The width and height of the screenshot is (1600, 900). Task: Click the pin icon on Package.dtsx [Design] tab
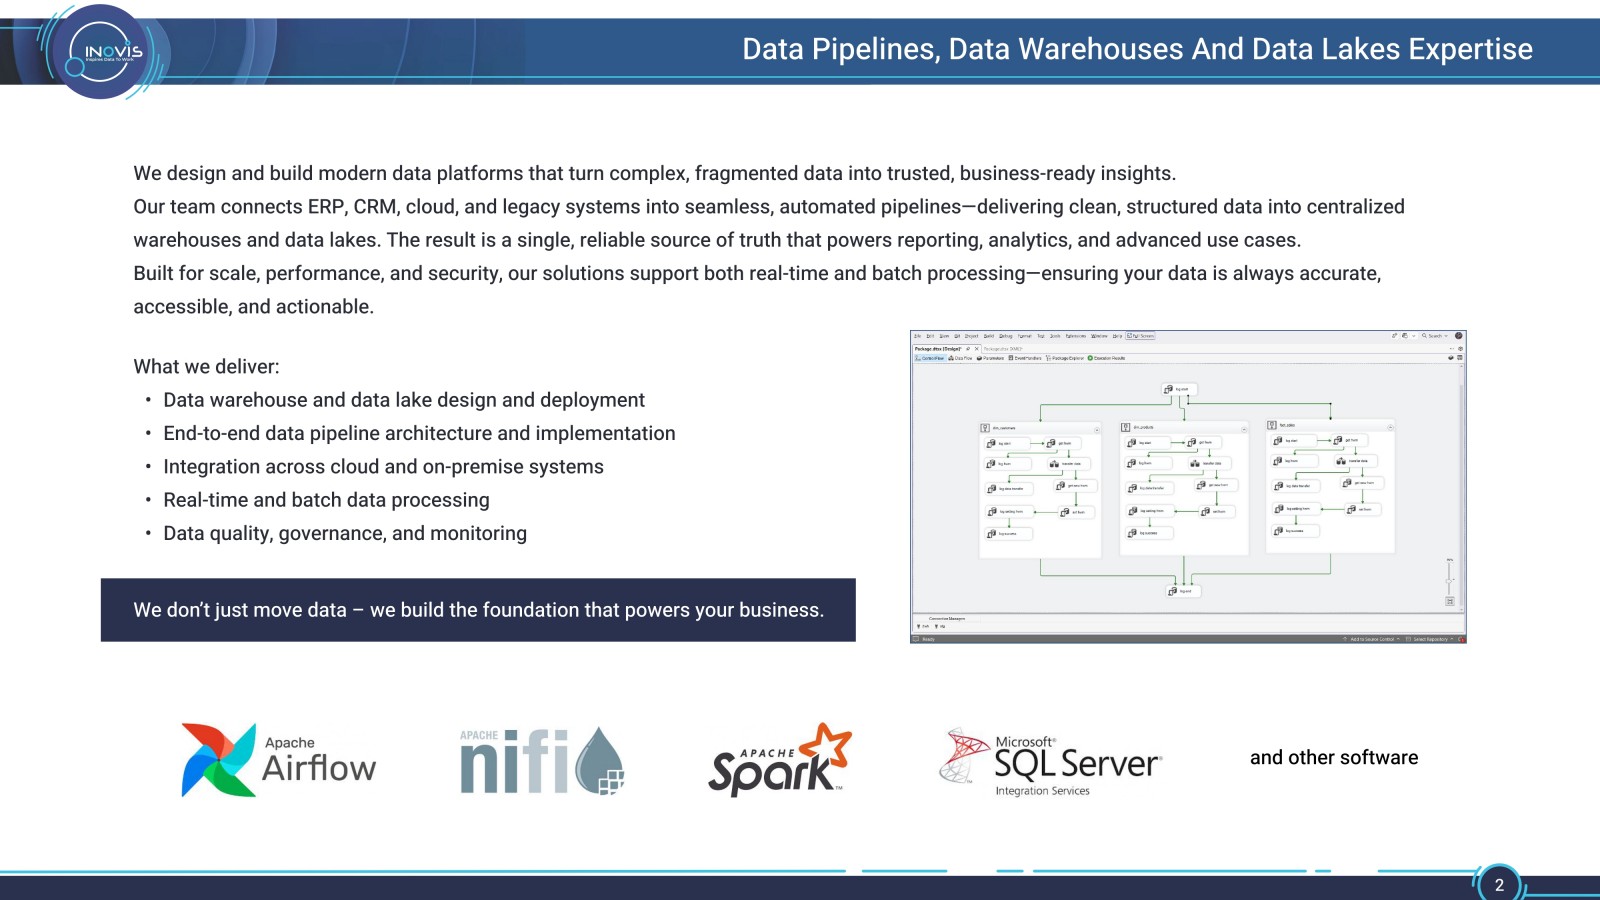tap(968, 349)
